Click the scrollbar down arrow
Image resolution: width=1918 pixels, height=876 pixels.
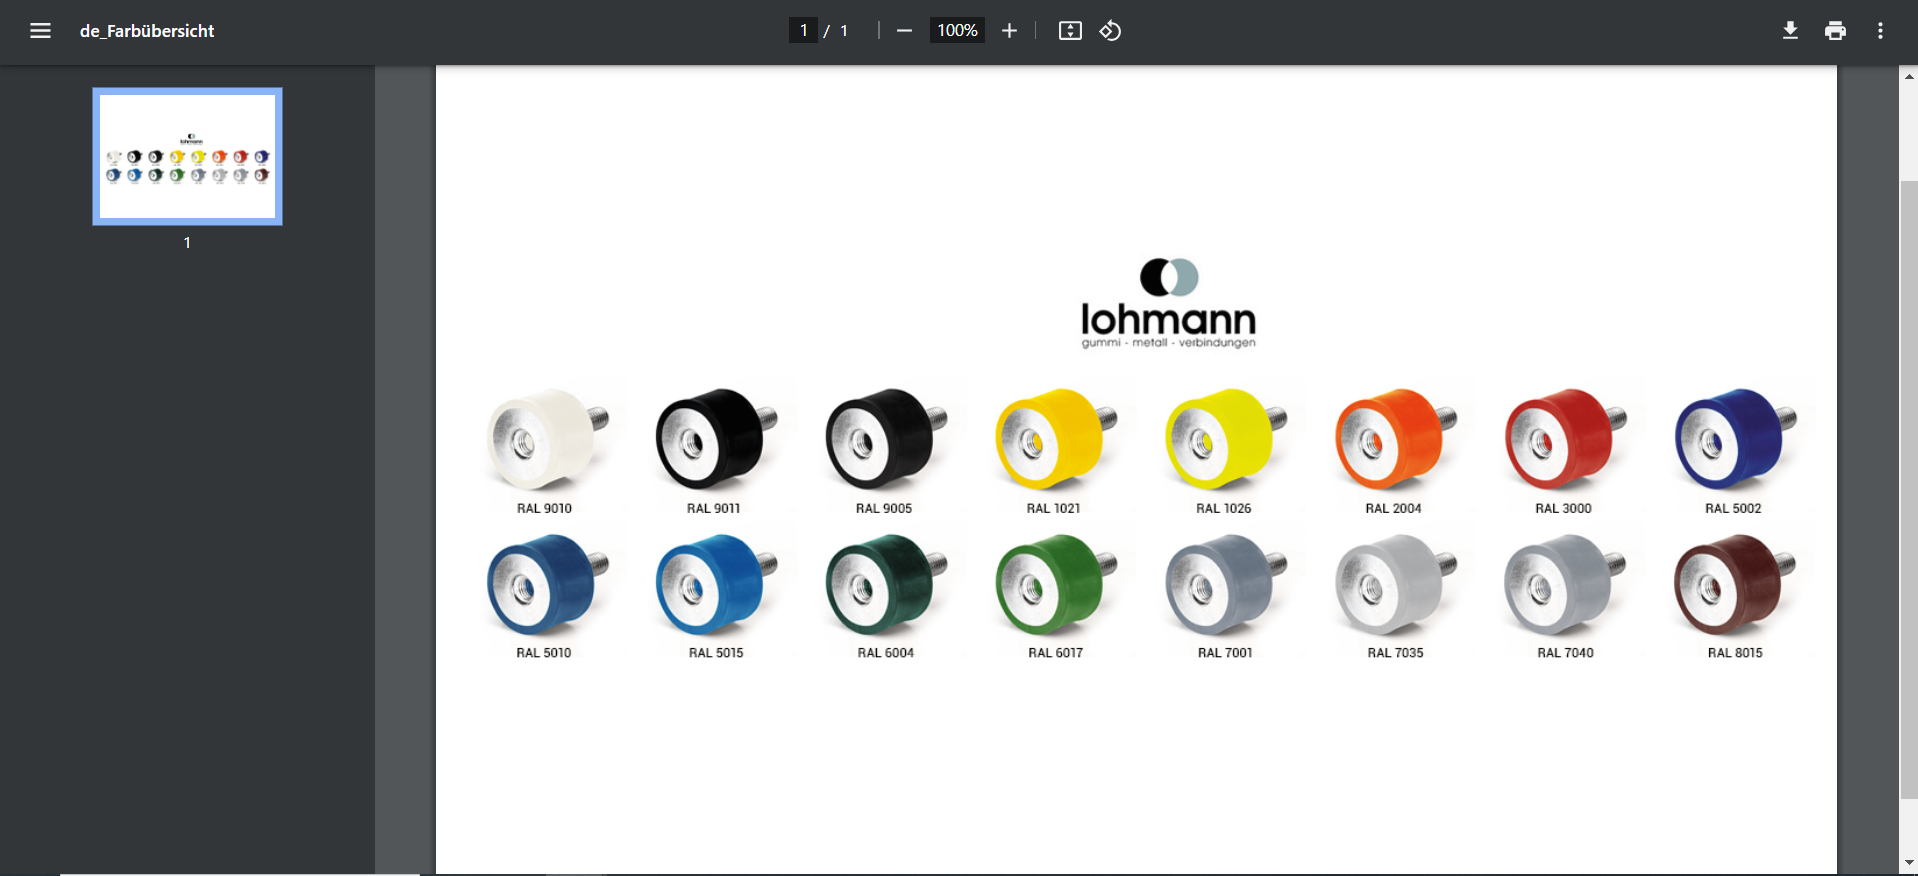[1909, 862]
